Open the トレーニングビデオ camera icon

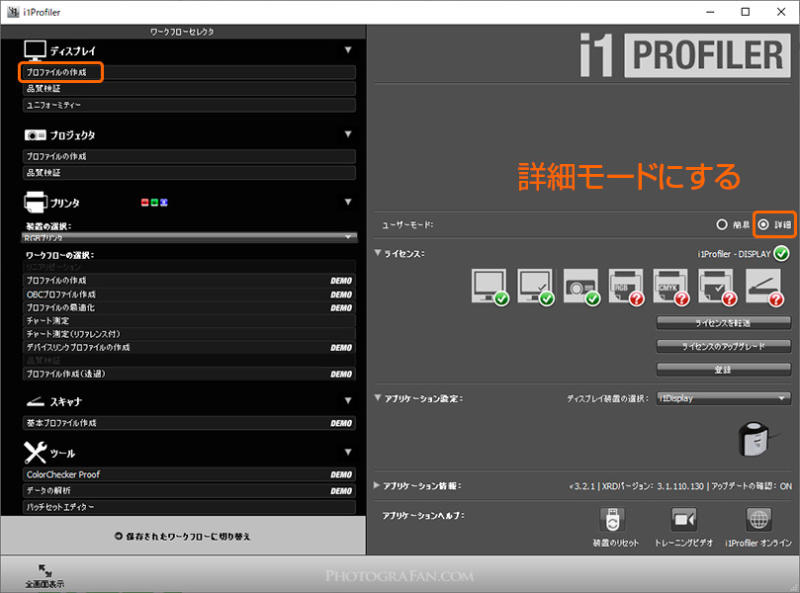click(x=684, y=520)
